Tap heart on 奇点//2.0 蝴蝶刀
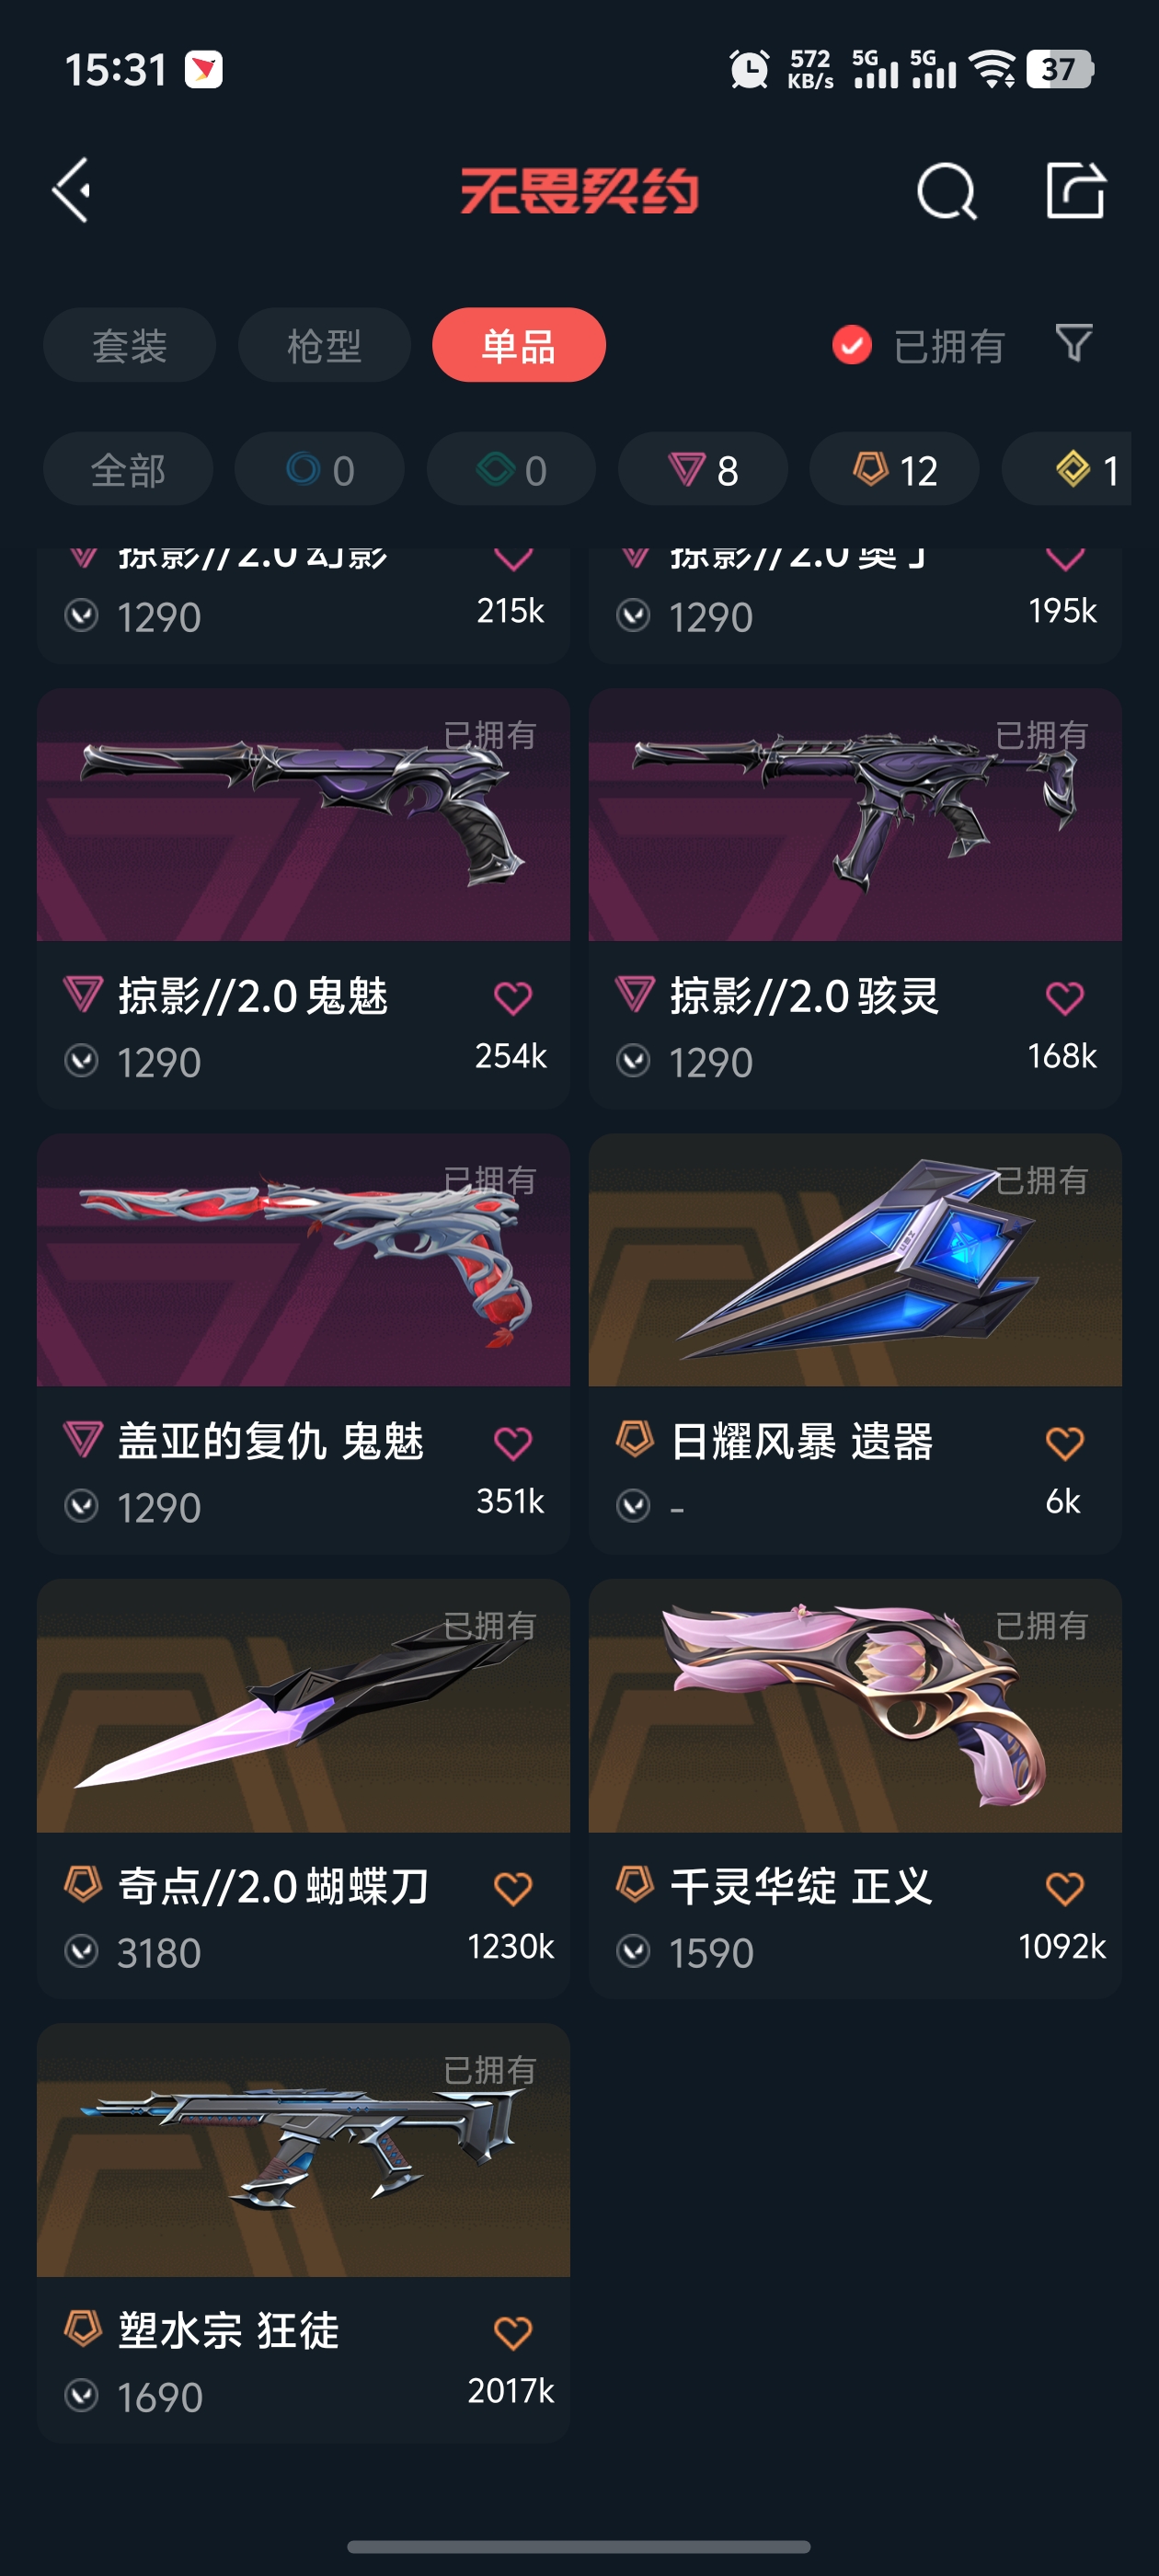The width and height of the screenshot is (1159, 2576). click(x=513, y=1889)
